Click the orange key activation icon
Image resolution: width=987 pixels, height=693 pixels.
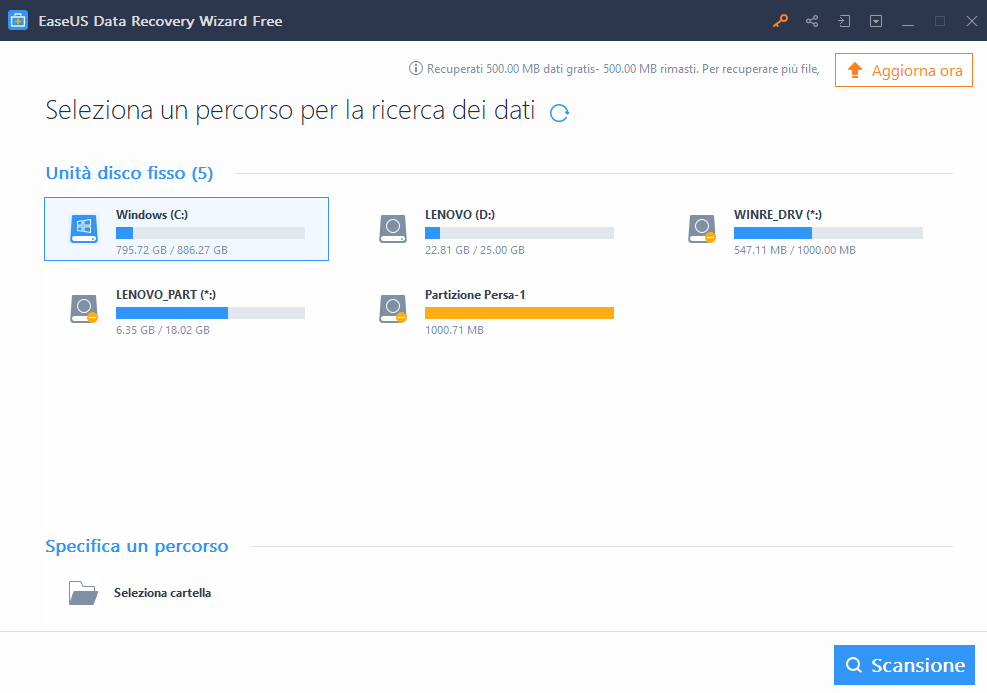[x=780, y=21]
